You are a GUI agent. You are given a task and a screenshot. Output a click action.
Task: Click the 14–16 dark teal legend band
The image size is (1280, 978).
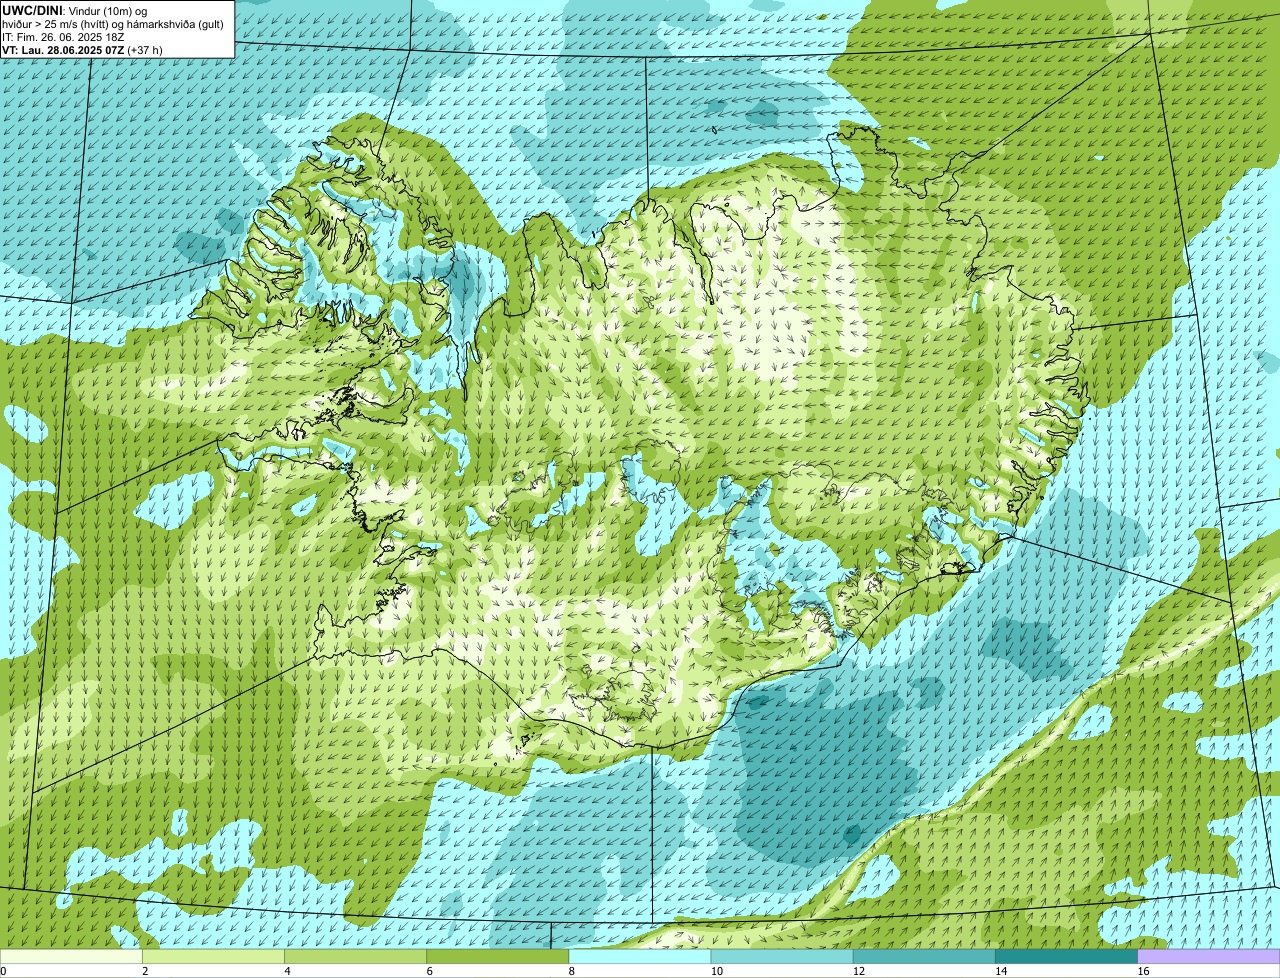(x=1067, y=957)
